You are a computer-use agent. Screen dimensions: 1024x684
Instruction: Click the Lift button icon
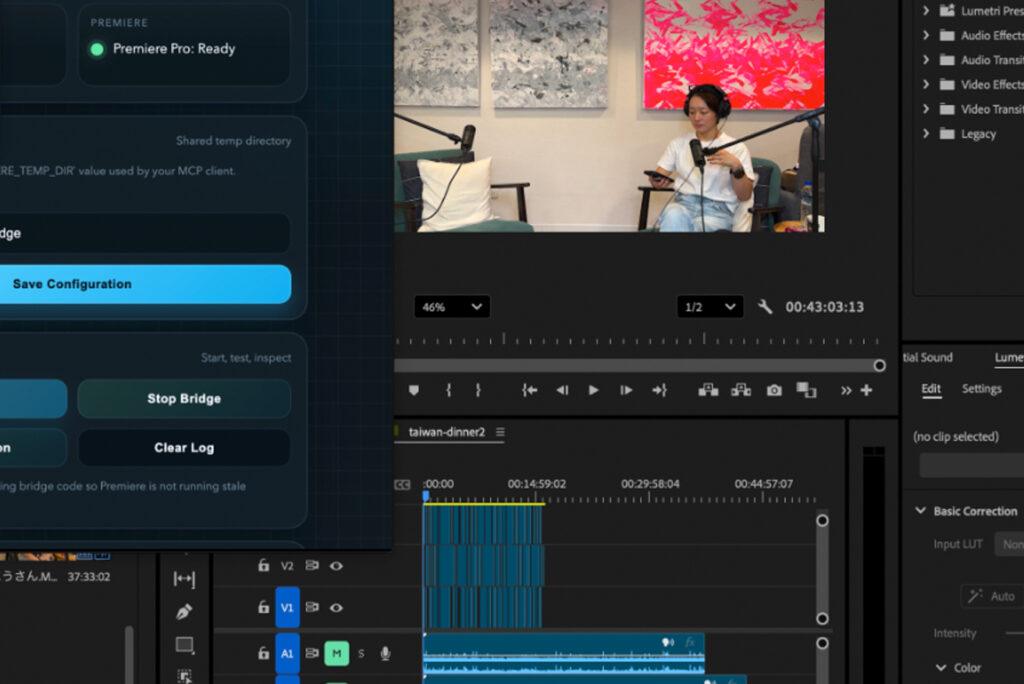click(708, 391)
